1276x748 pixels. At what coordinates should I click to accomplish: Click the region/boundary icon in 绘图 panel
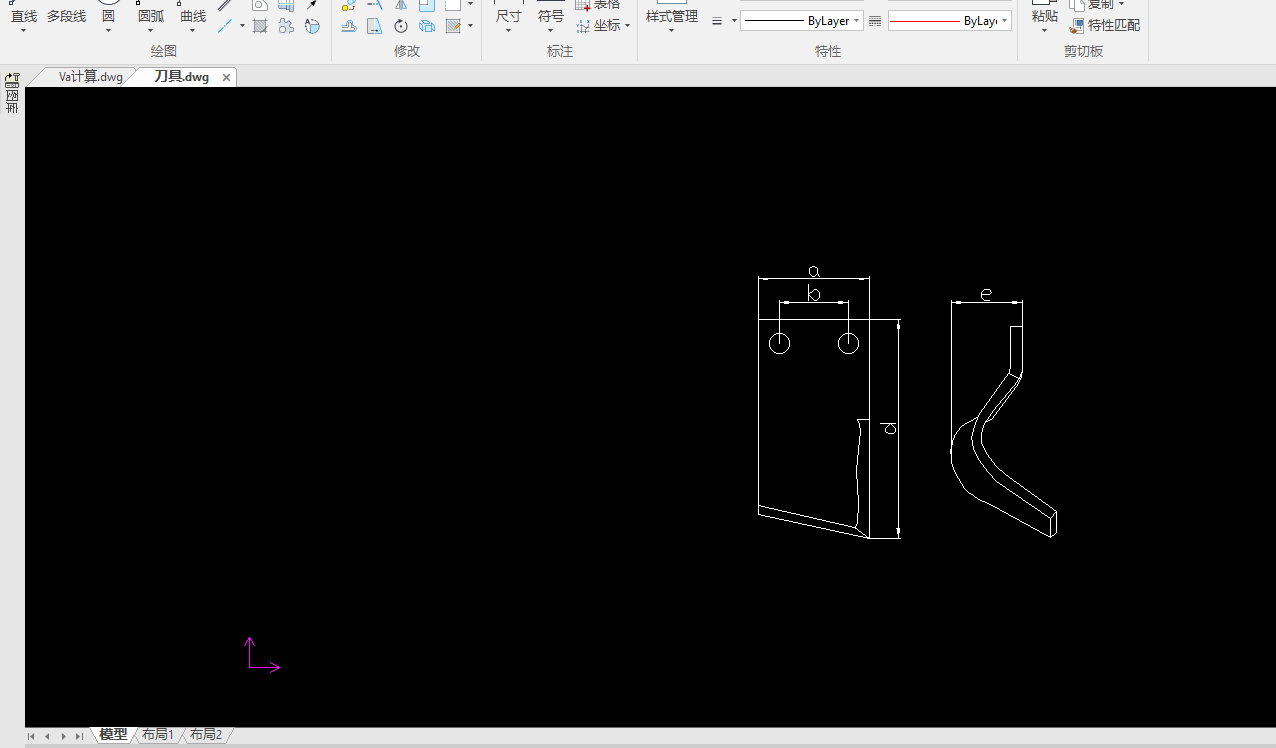(286, 26)
